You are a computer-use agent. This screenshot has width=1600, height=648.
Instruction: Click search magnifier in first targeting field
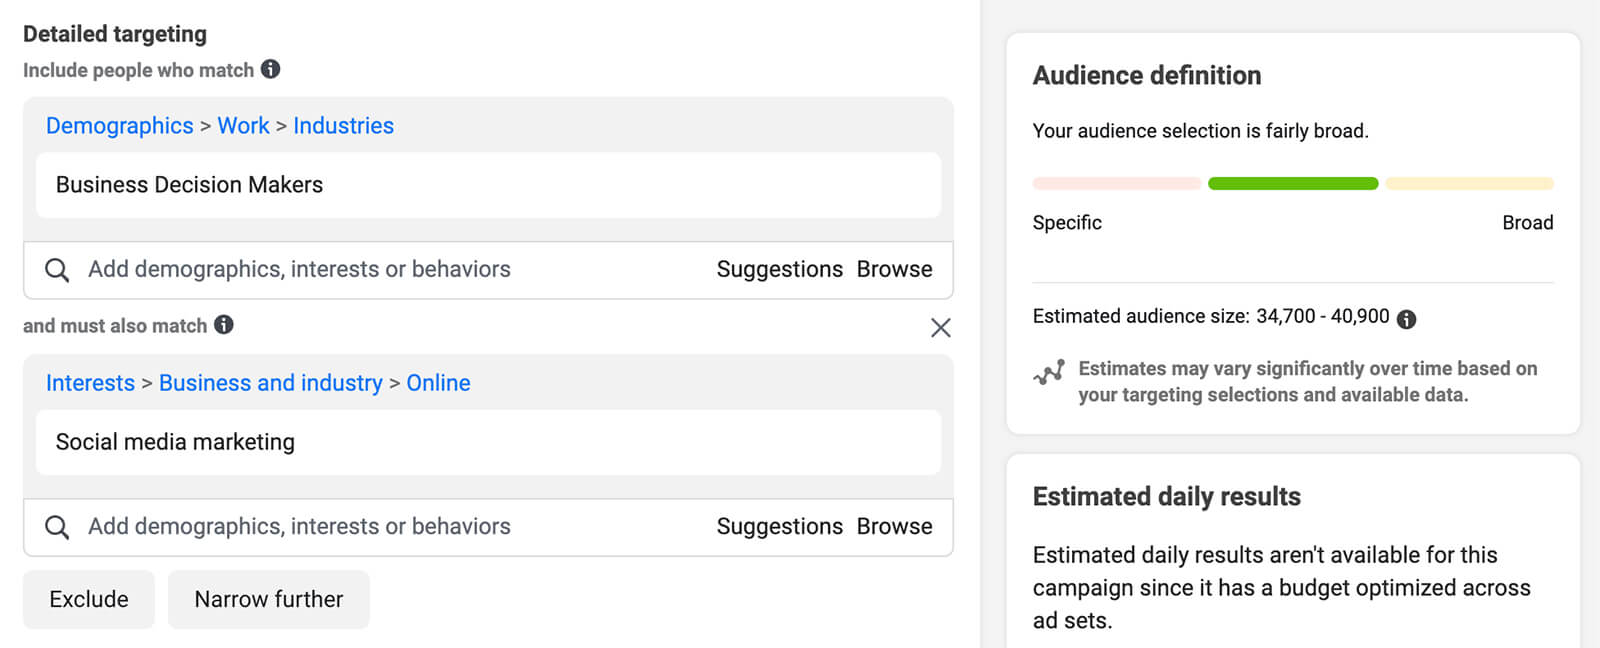coord(57,270)
